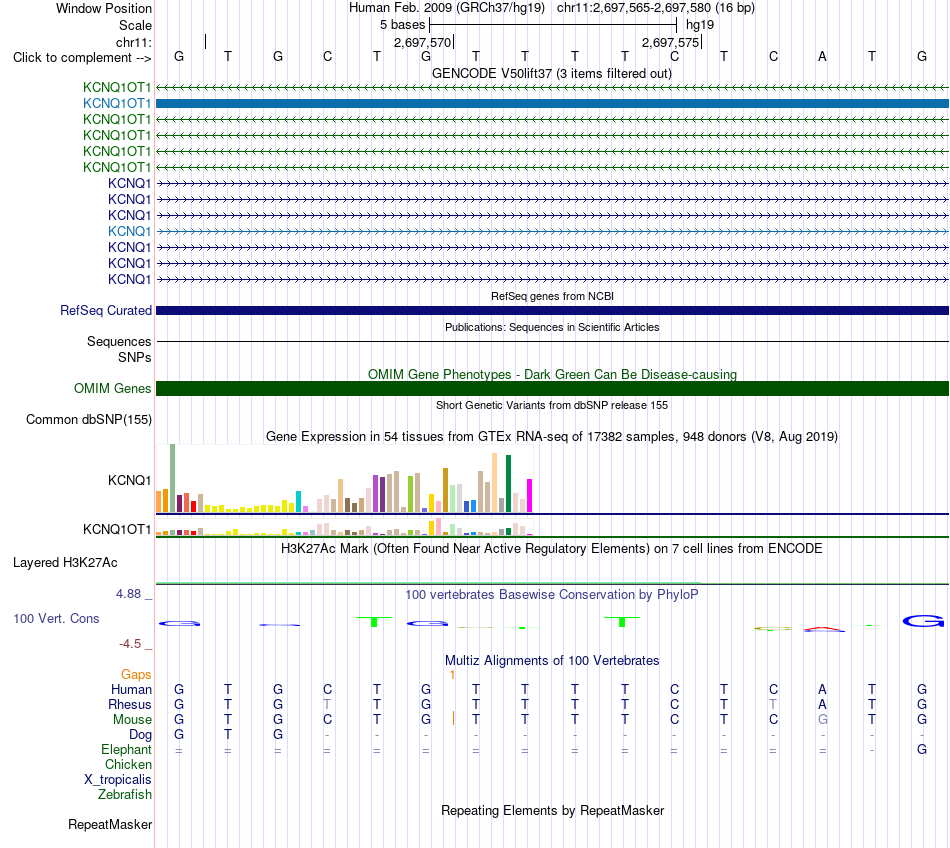Click 'Repeating Elements by RepeatMasker' title
Image resolution: width=950 pixels, height=848 pixels.
(x=553, y=811)
